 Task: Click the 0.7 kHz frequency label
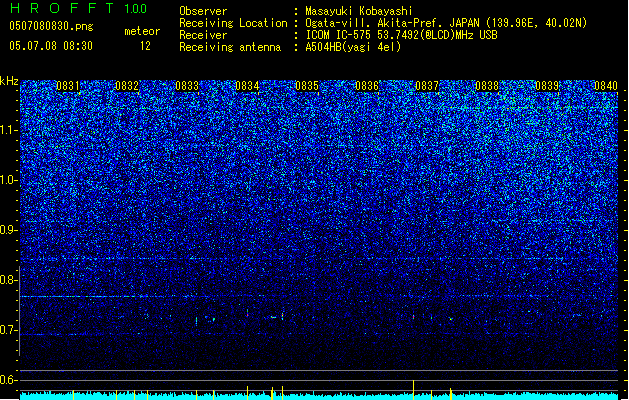[8, 330]
